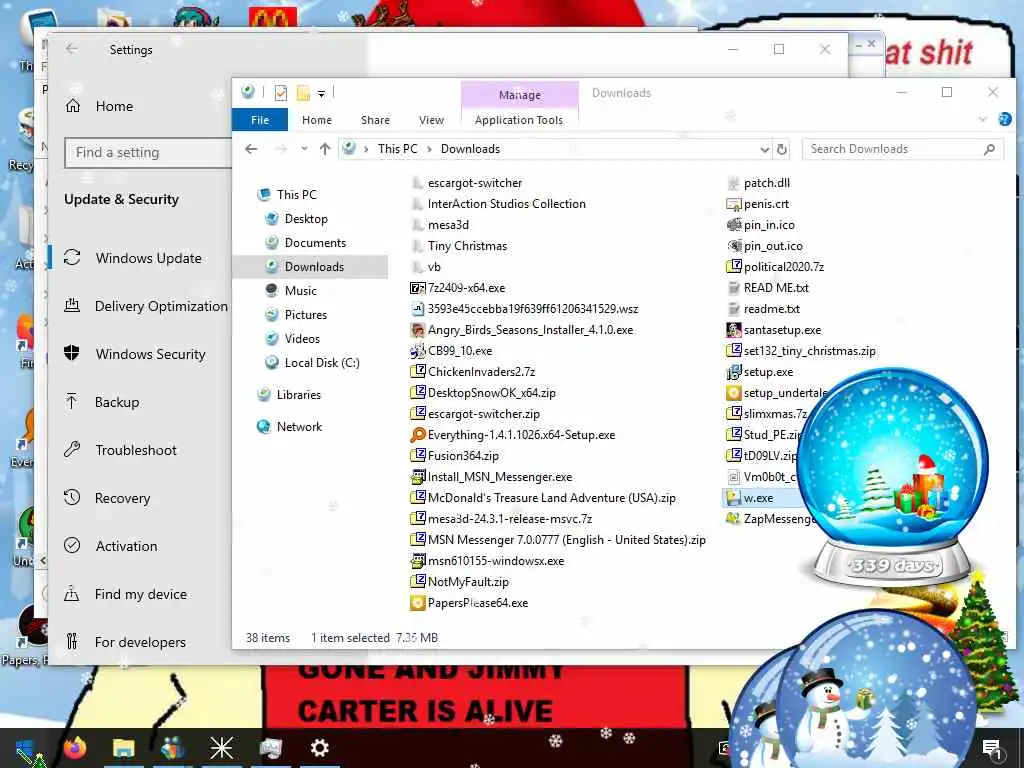1024x768 pixels.
Task: Select Everything-1.4.1.1026 setup icon
Action: [x=417, y=435]
